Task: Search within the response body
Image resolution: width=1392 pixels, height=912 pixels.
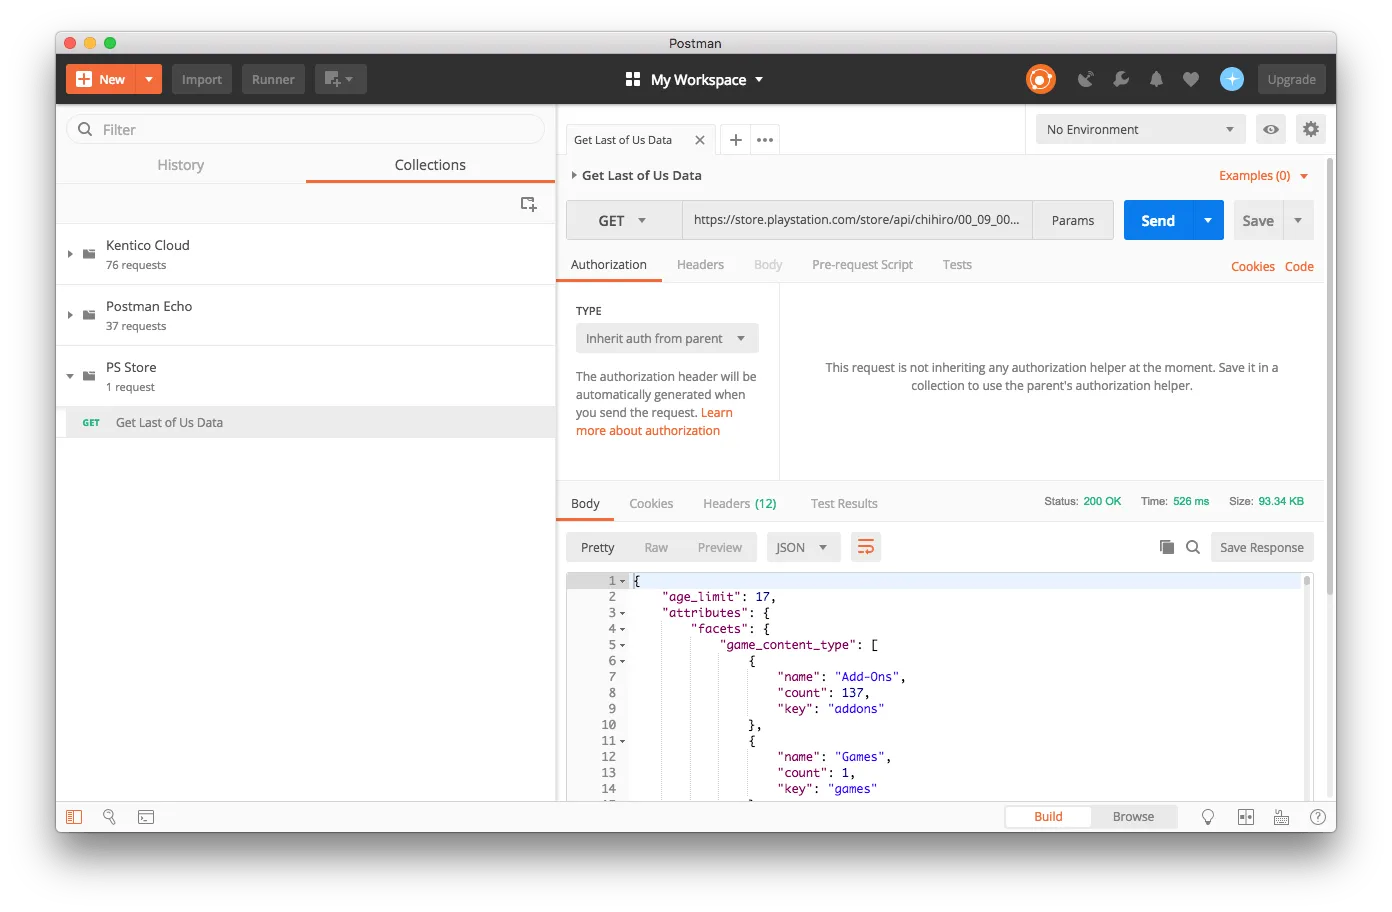Action: (x=1193, y=547)
